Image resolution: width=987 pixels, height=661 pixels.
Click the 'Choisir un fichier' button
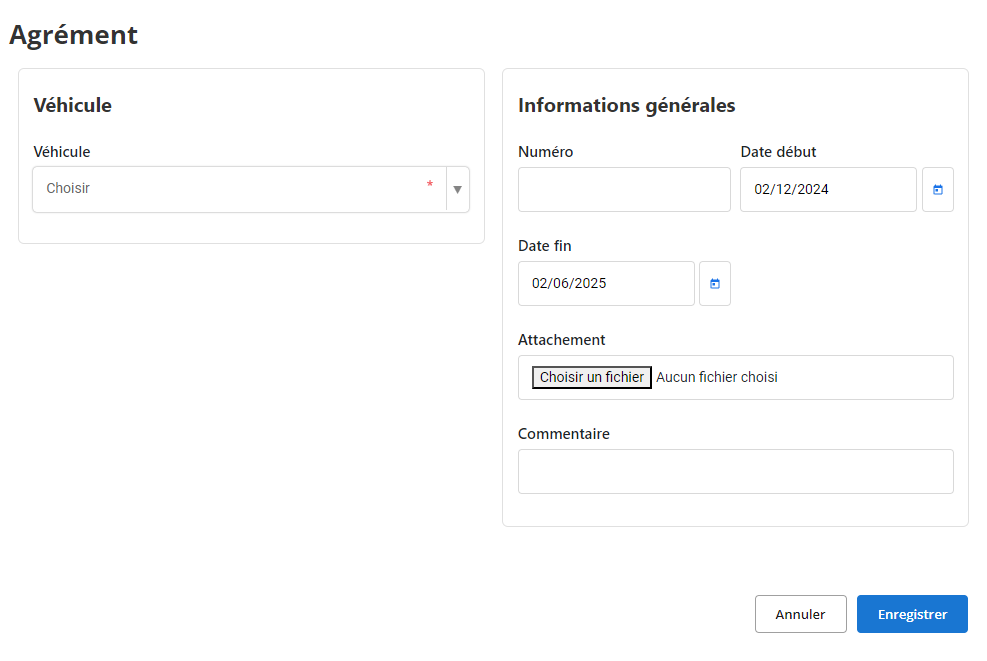592,377
